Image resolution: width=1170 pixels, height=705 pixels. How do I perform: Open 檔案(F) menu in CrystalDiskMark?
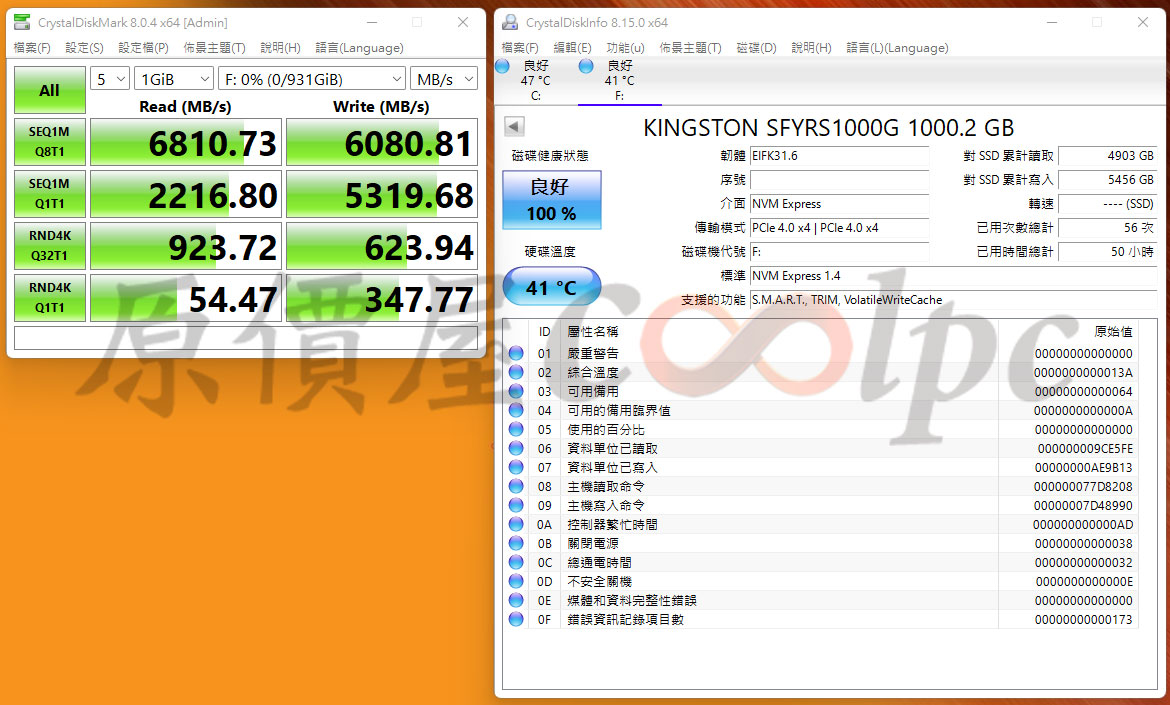tap(32, 48)
